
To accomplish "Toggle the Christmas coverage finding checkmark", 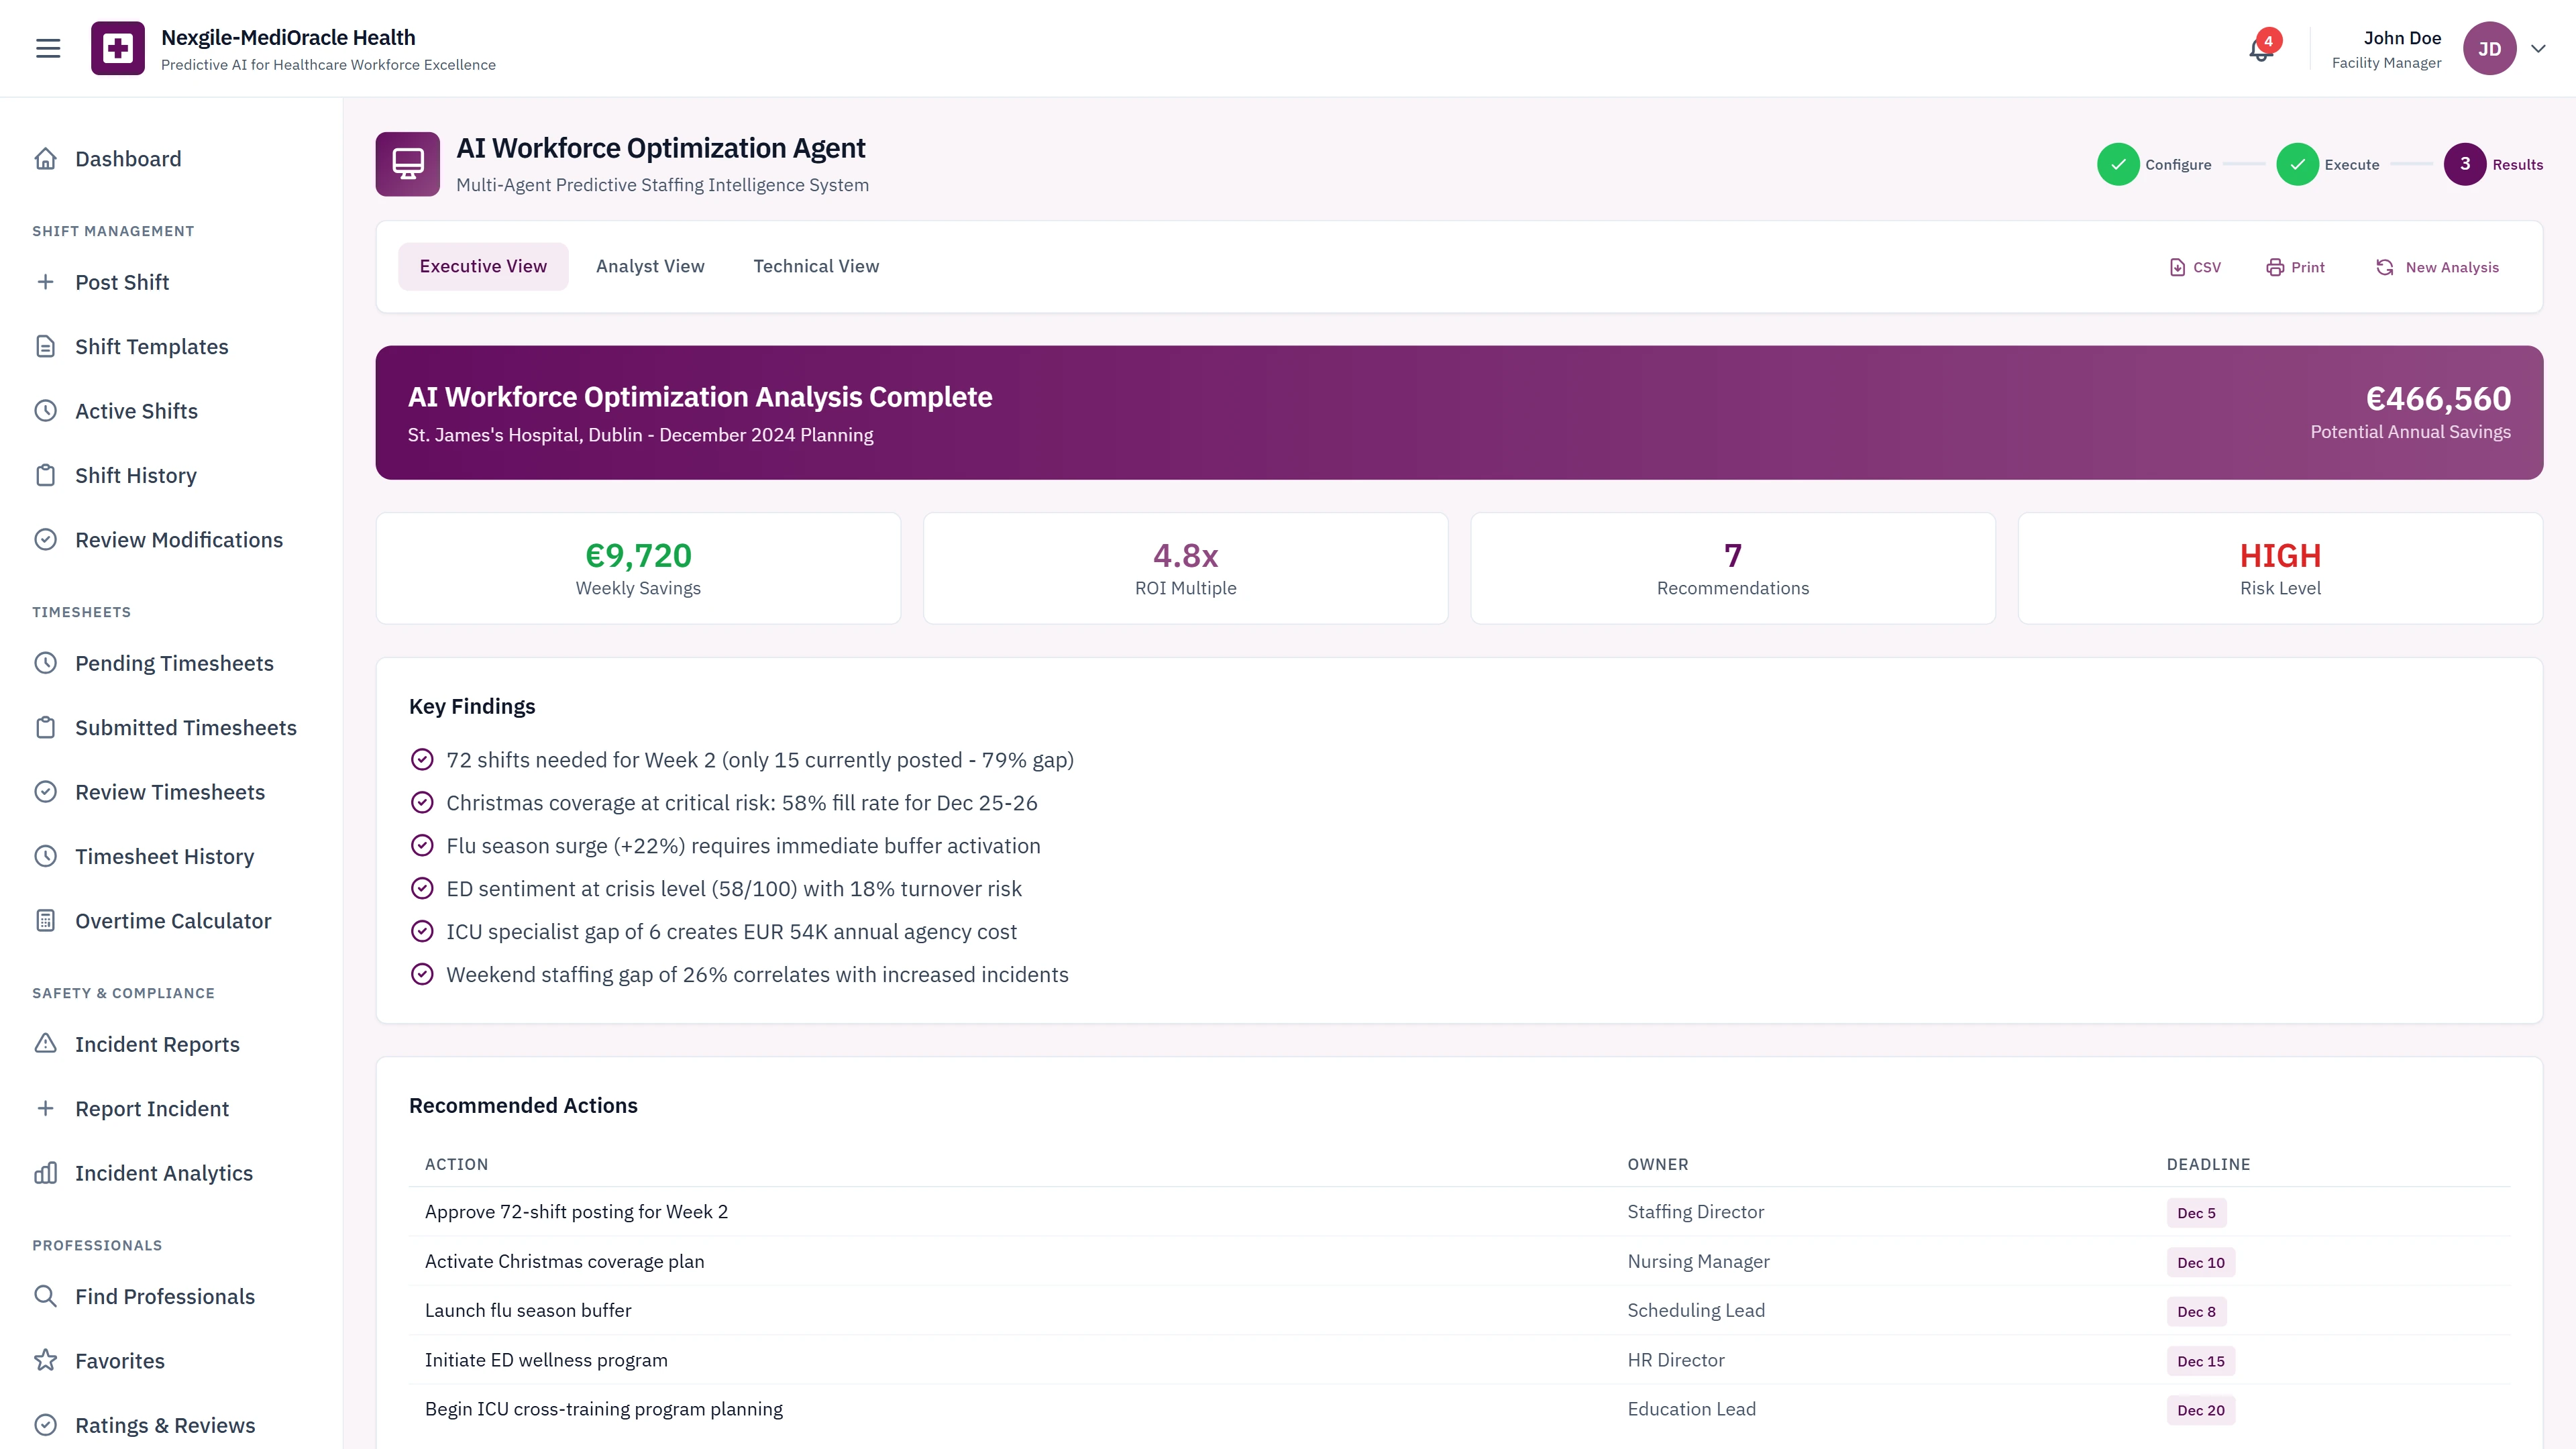I will click(x=421, y=802).
